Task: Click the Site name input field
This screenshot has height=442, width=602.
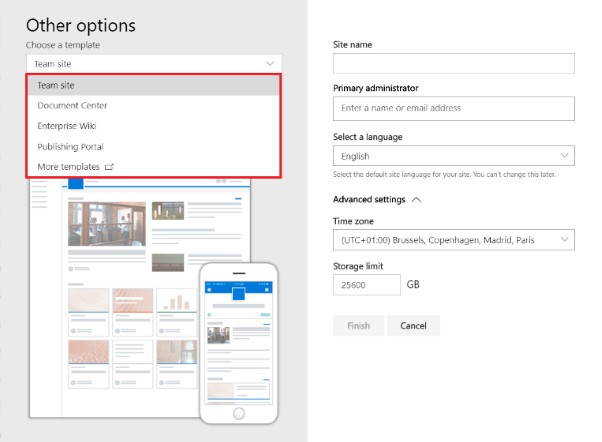Action: (x=454, y=63)
